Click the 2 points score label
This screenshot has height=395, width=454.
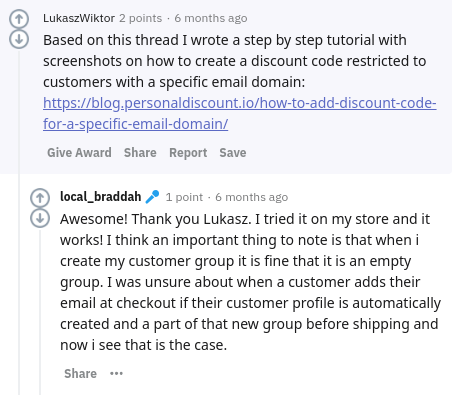coord(141,18)
